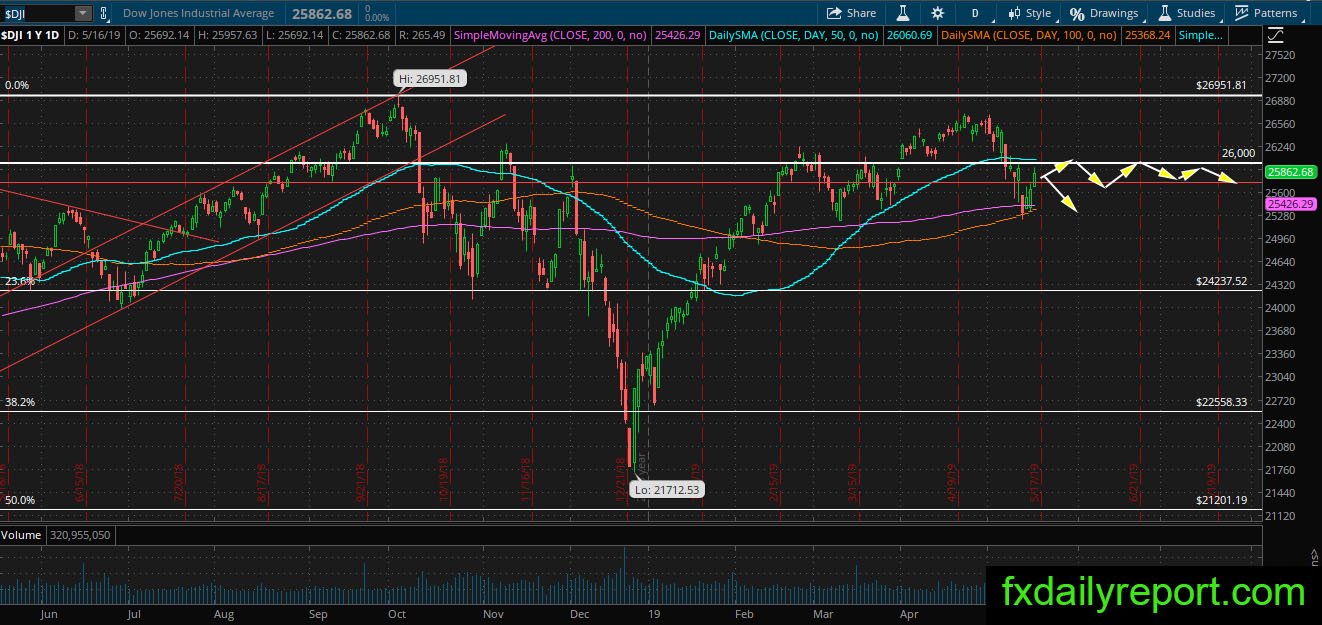Click the candlestick icon in Style

[x=1013, y=13]
